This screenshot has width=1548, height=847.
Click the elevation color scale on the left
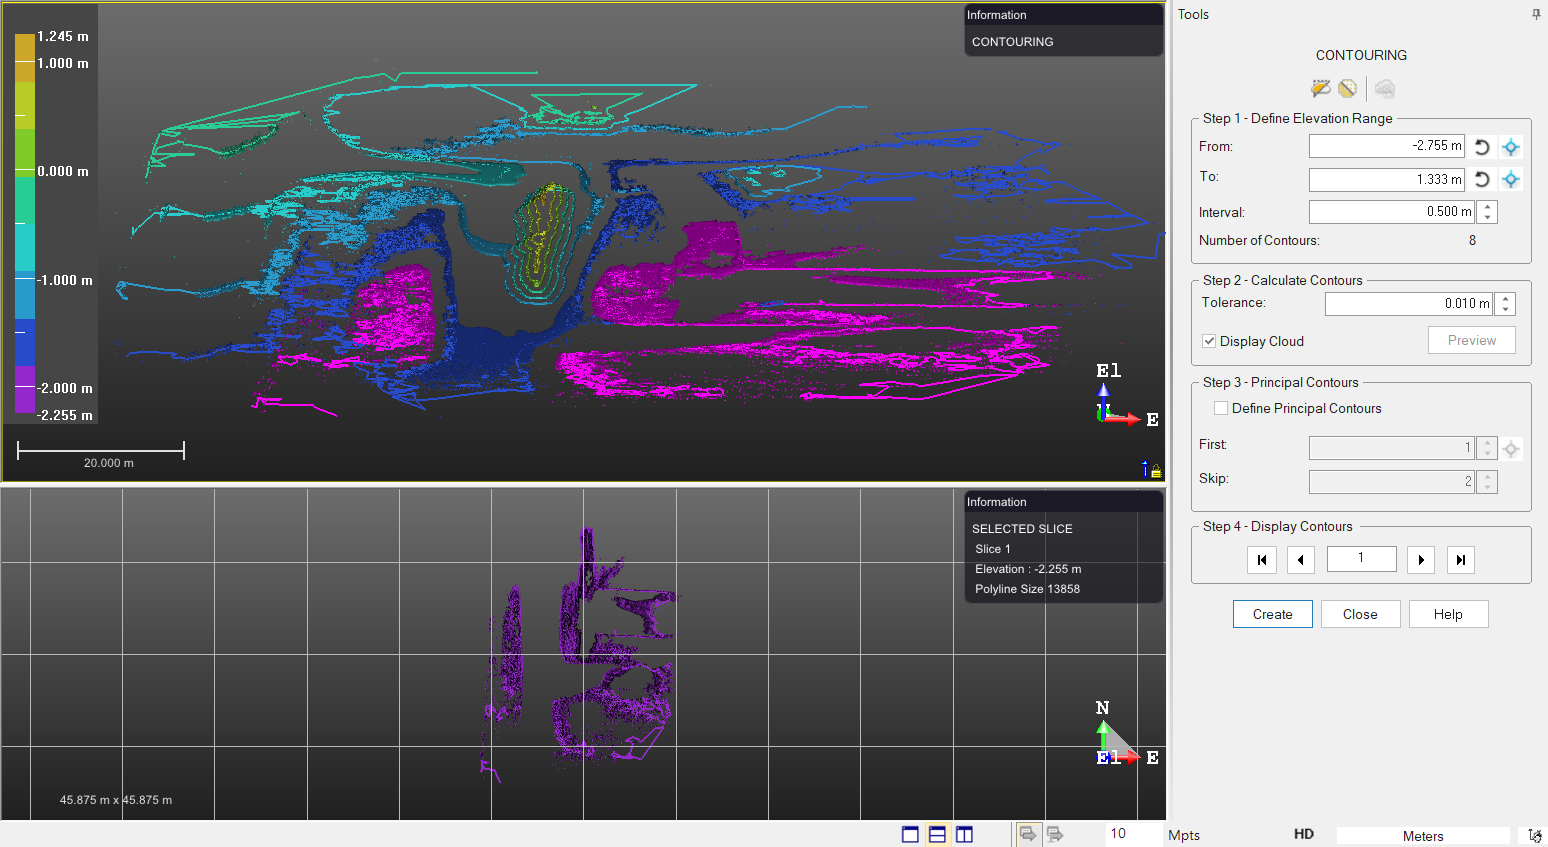(25, 220)
